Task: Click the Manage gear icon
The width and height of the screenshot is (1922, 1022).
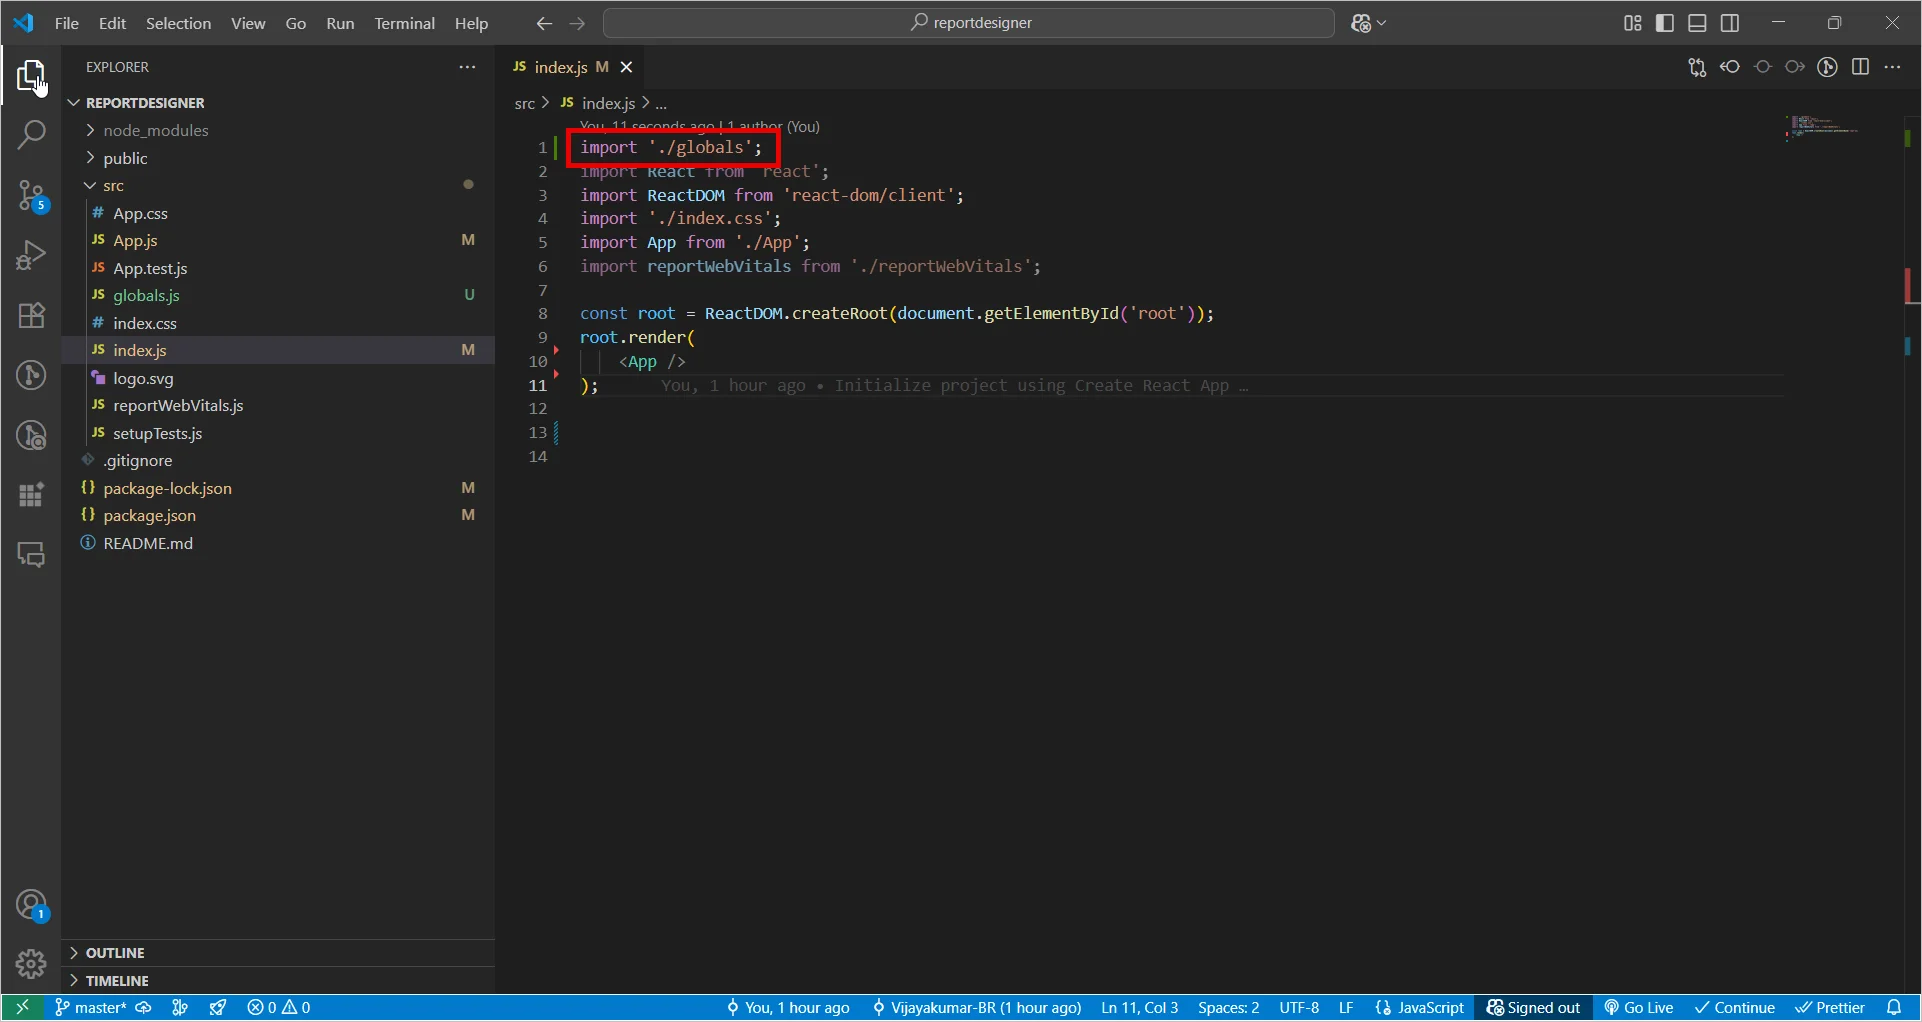Action: (x=31, y=963)
